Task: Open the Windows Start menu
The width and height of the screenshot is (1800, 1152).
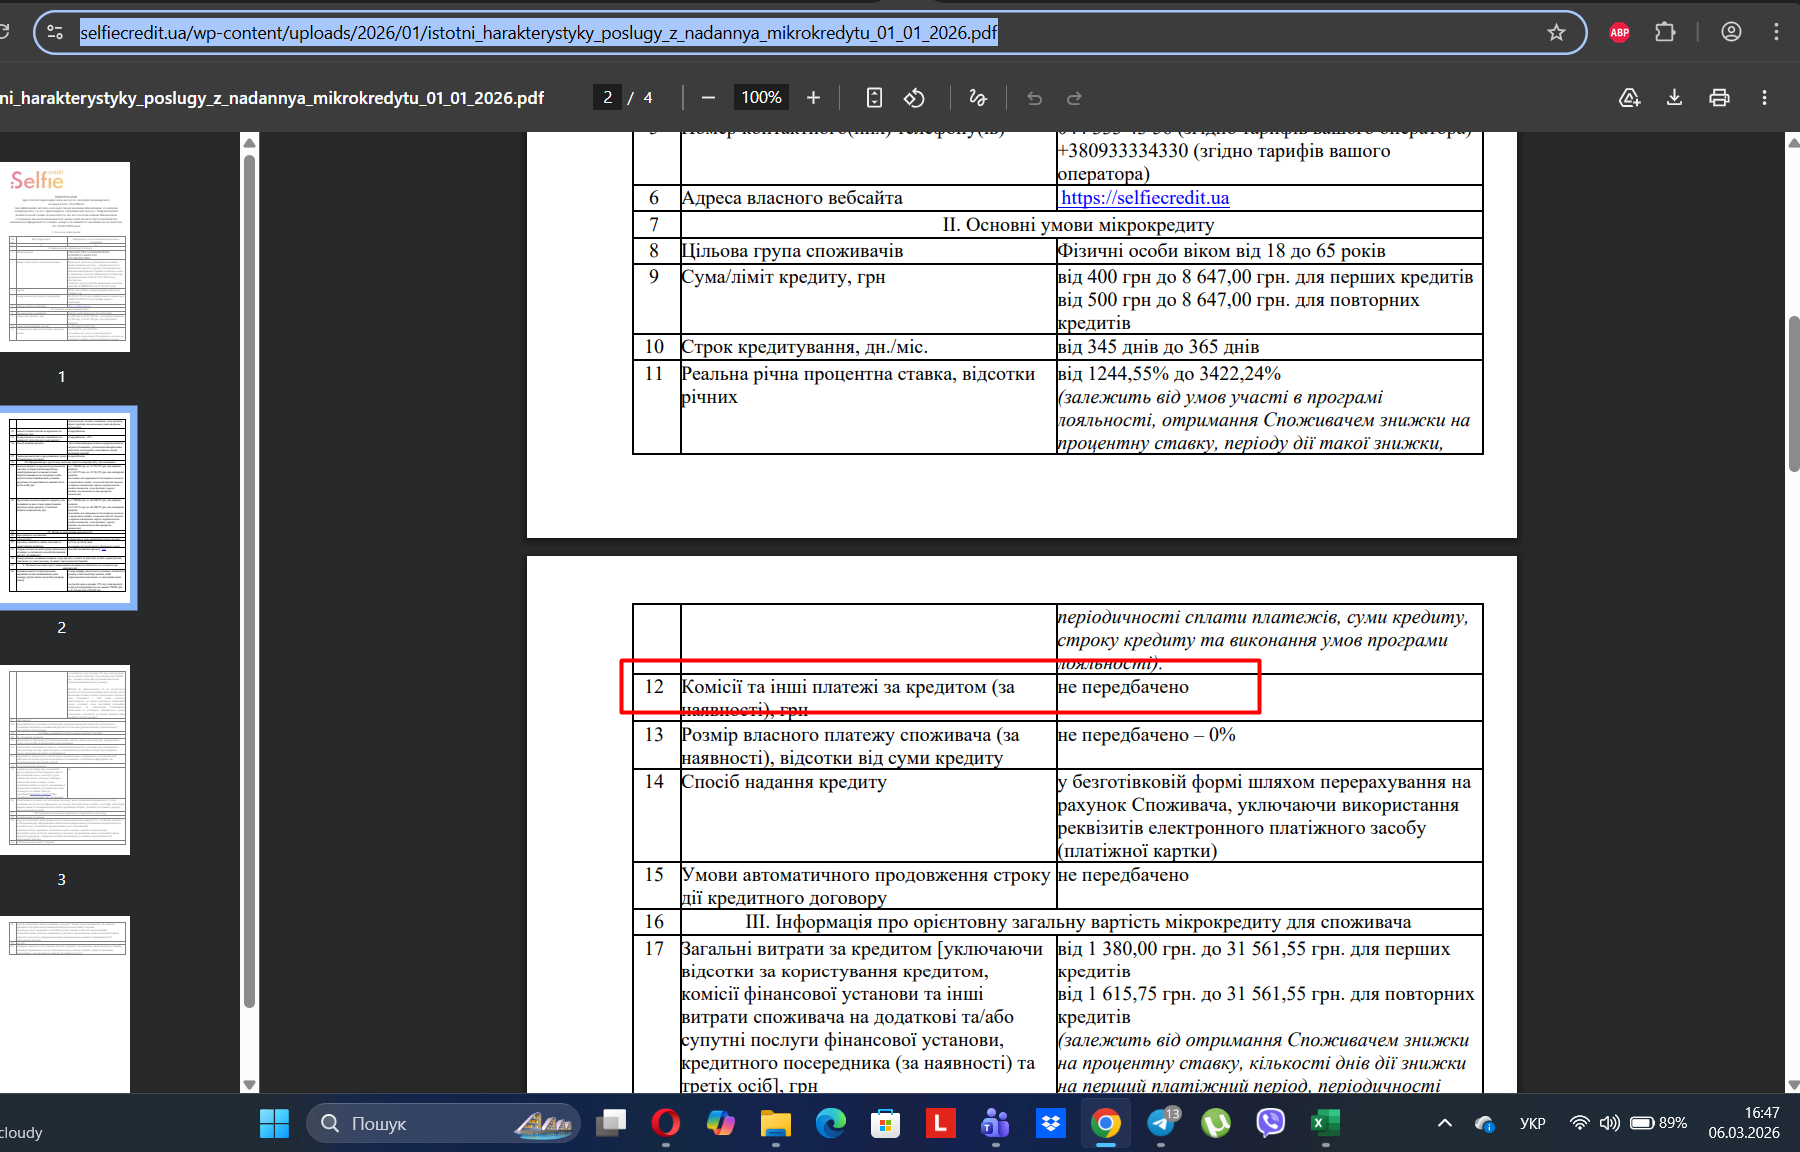Action: click(x=274, y=1123)
